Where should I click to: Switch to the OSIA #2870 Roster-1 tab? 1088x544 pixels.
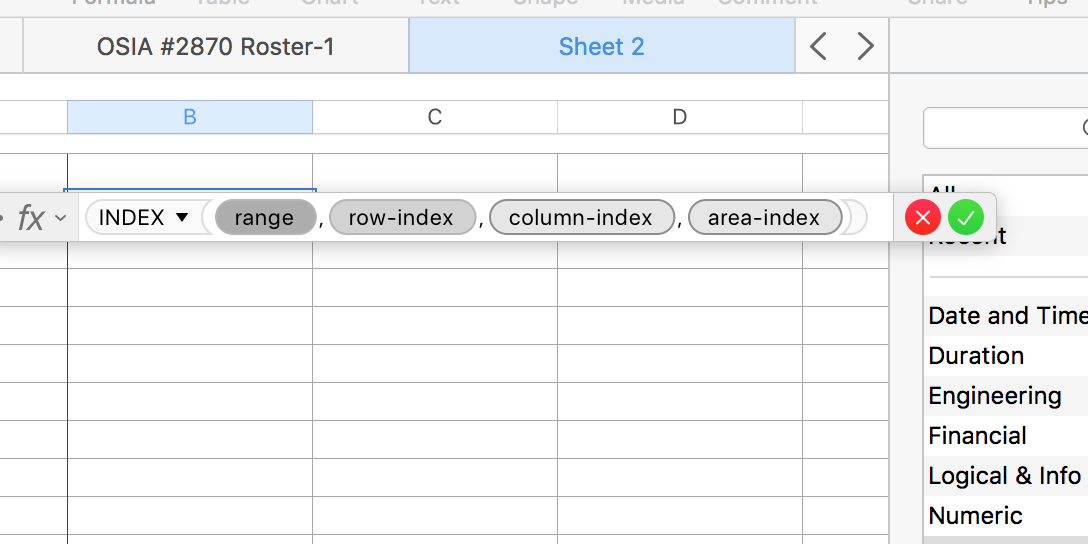pyautogui.click(x=215, y=46)
